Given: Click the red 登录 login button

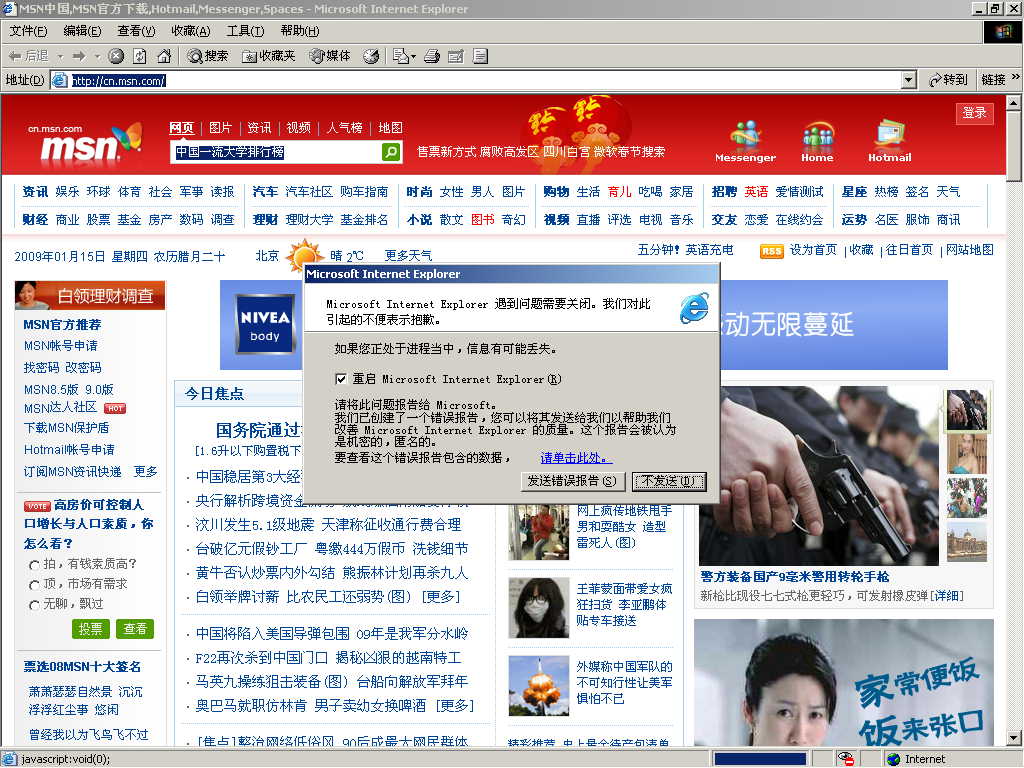Looking at the screenshot, I should click(x=974, y=112).
